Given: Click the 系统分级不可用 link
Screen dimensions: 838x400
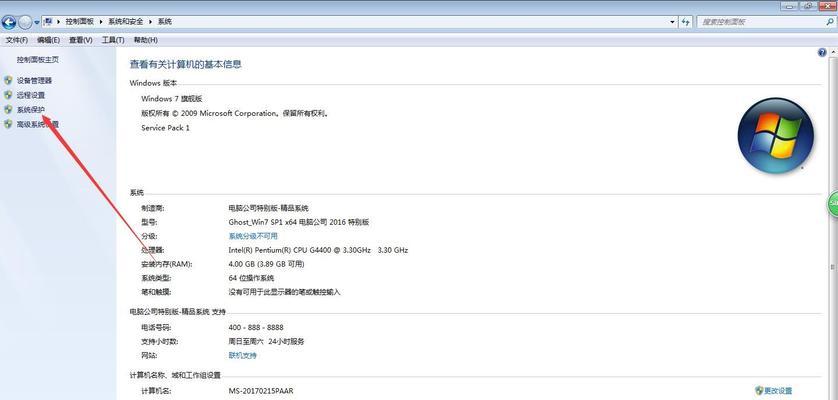Looking at the screenshot, I should (x=253, y=236).
